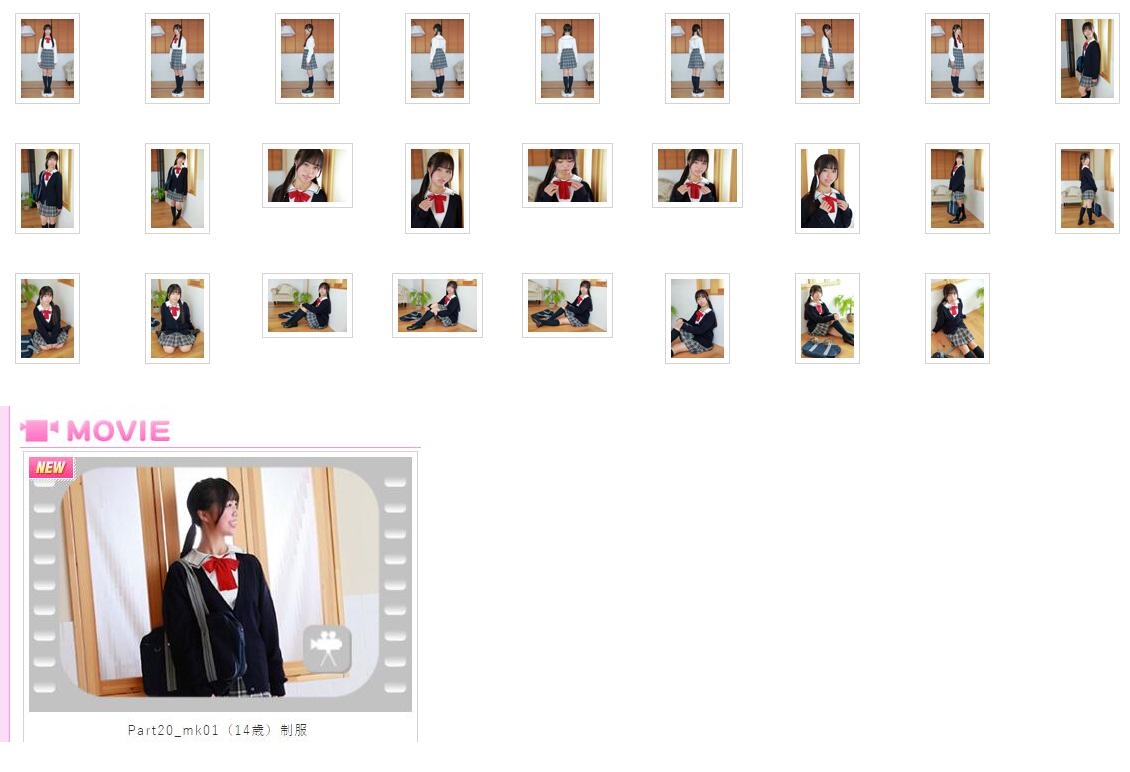Open the back-facing standing photo thumbnail
The image size is (1130, 772).
click(x=567, y=58)
